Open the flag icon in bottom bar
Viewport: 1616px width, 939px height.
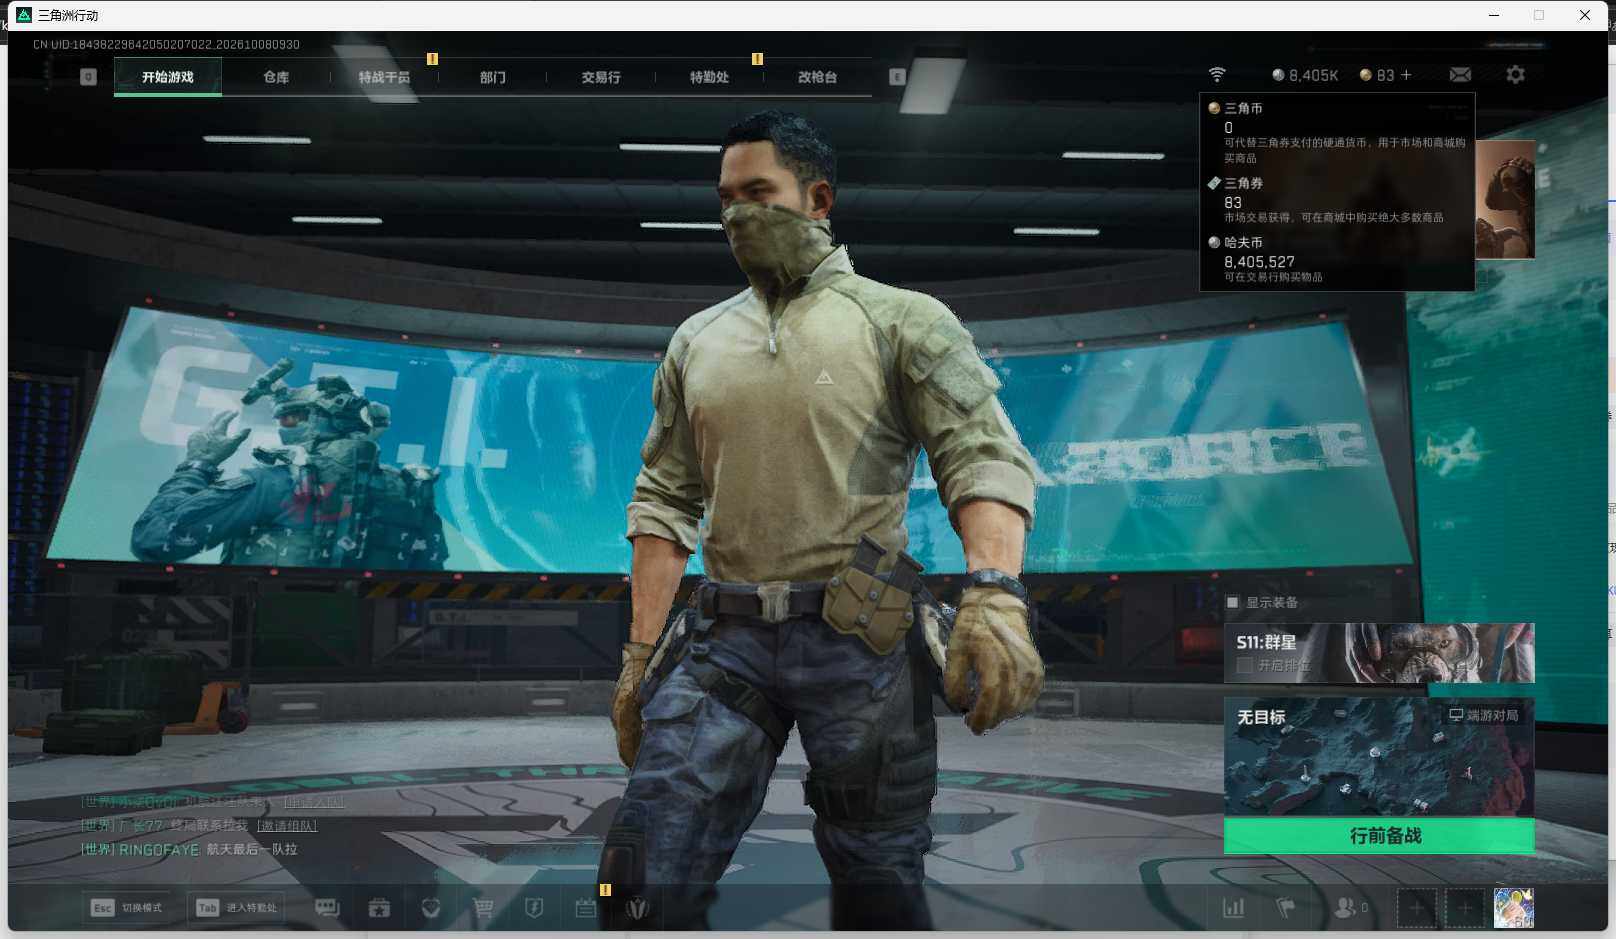[x=1286, y=908]
